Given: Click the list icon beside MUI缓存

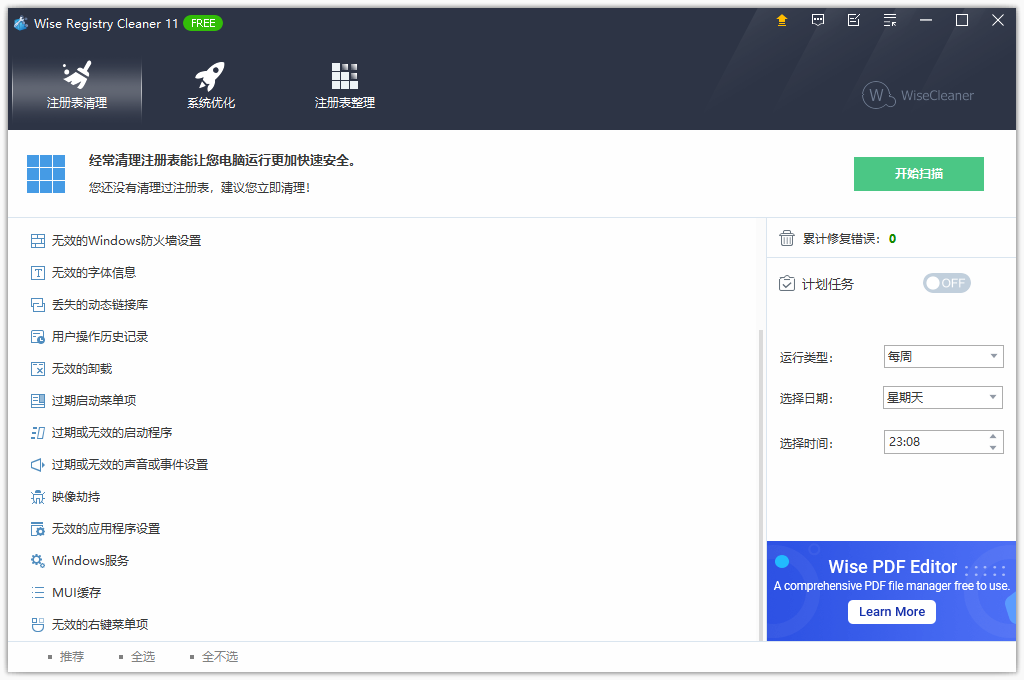Looking at the screenshot, I should point(38,593).
